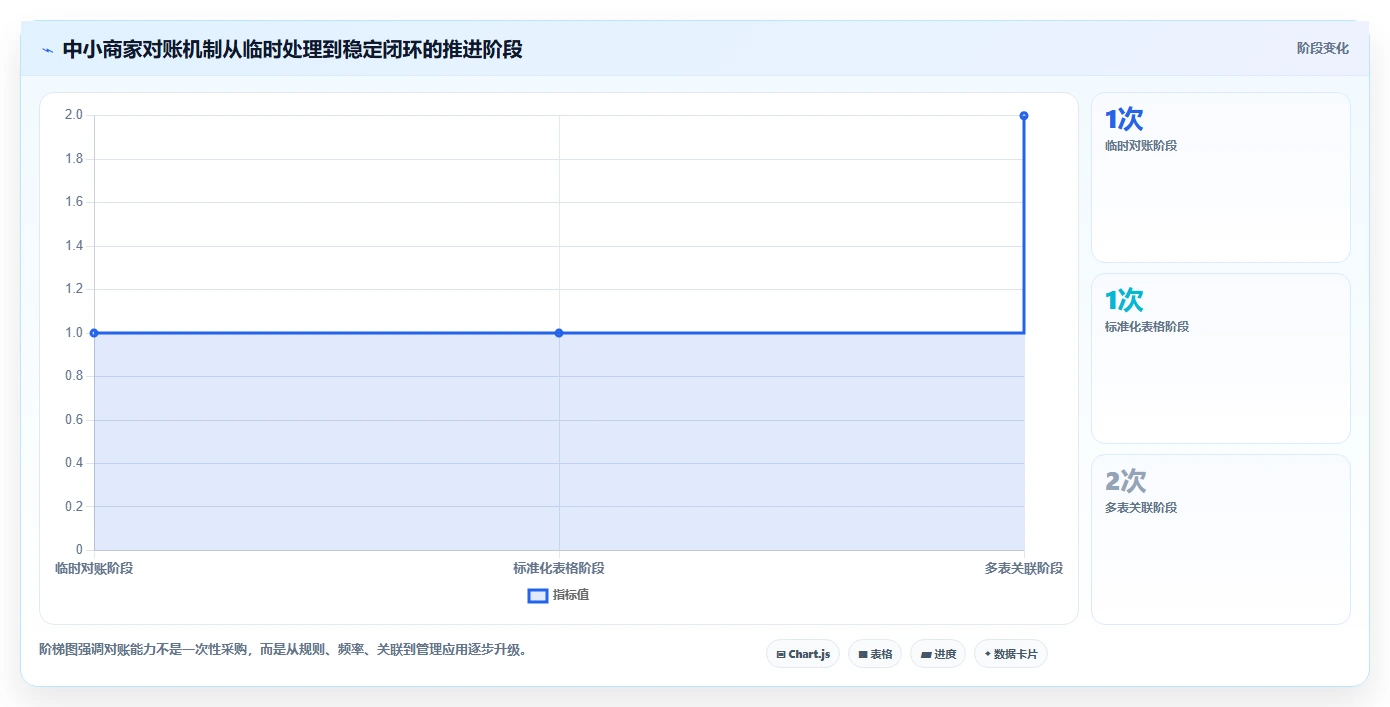Click the 1.4 y-axis tick label

pyautogui.click(x=74, y=246)
